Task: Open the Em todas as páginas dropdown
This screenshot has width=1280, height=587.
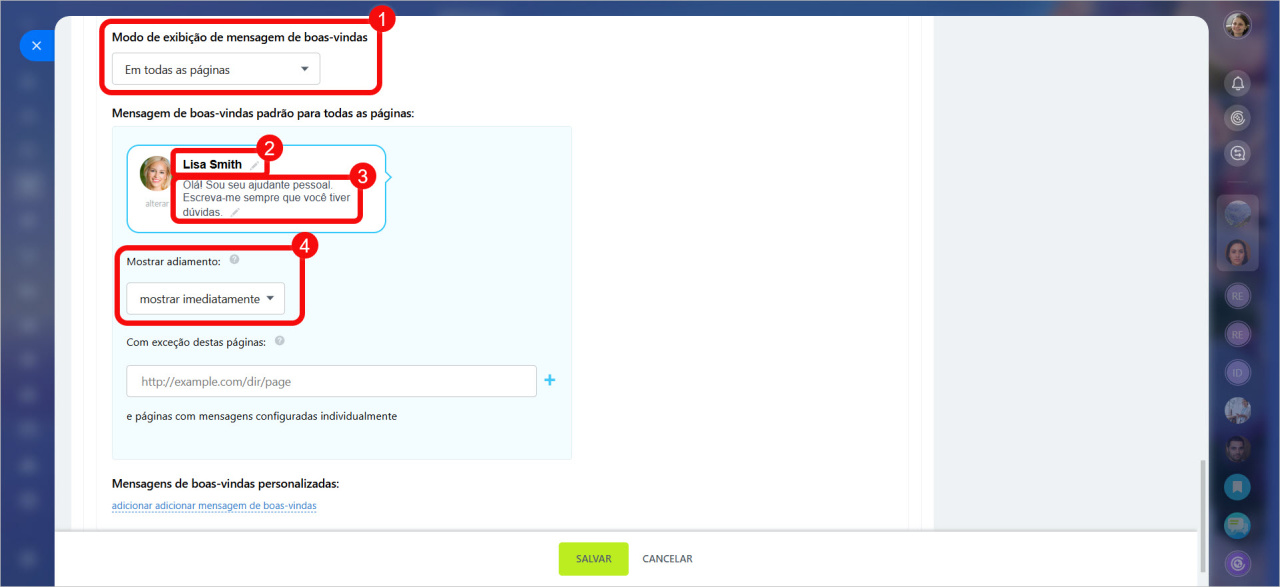Action: [x=216, y=69]
